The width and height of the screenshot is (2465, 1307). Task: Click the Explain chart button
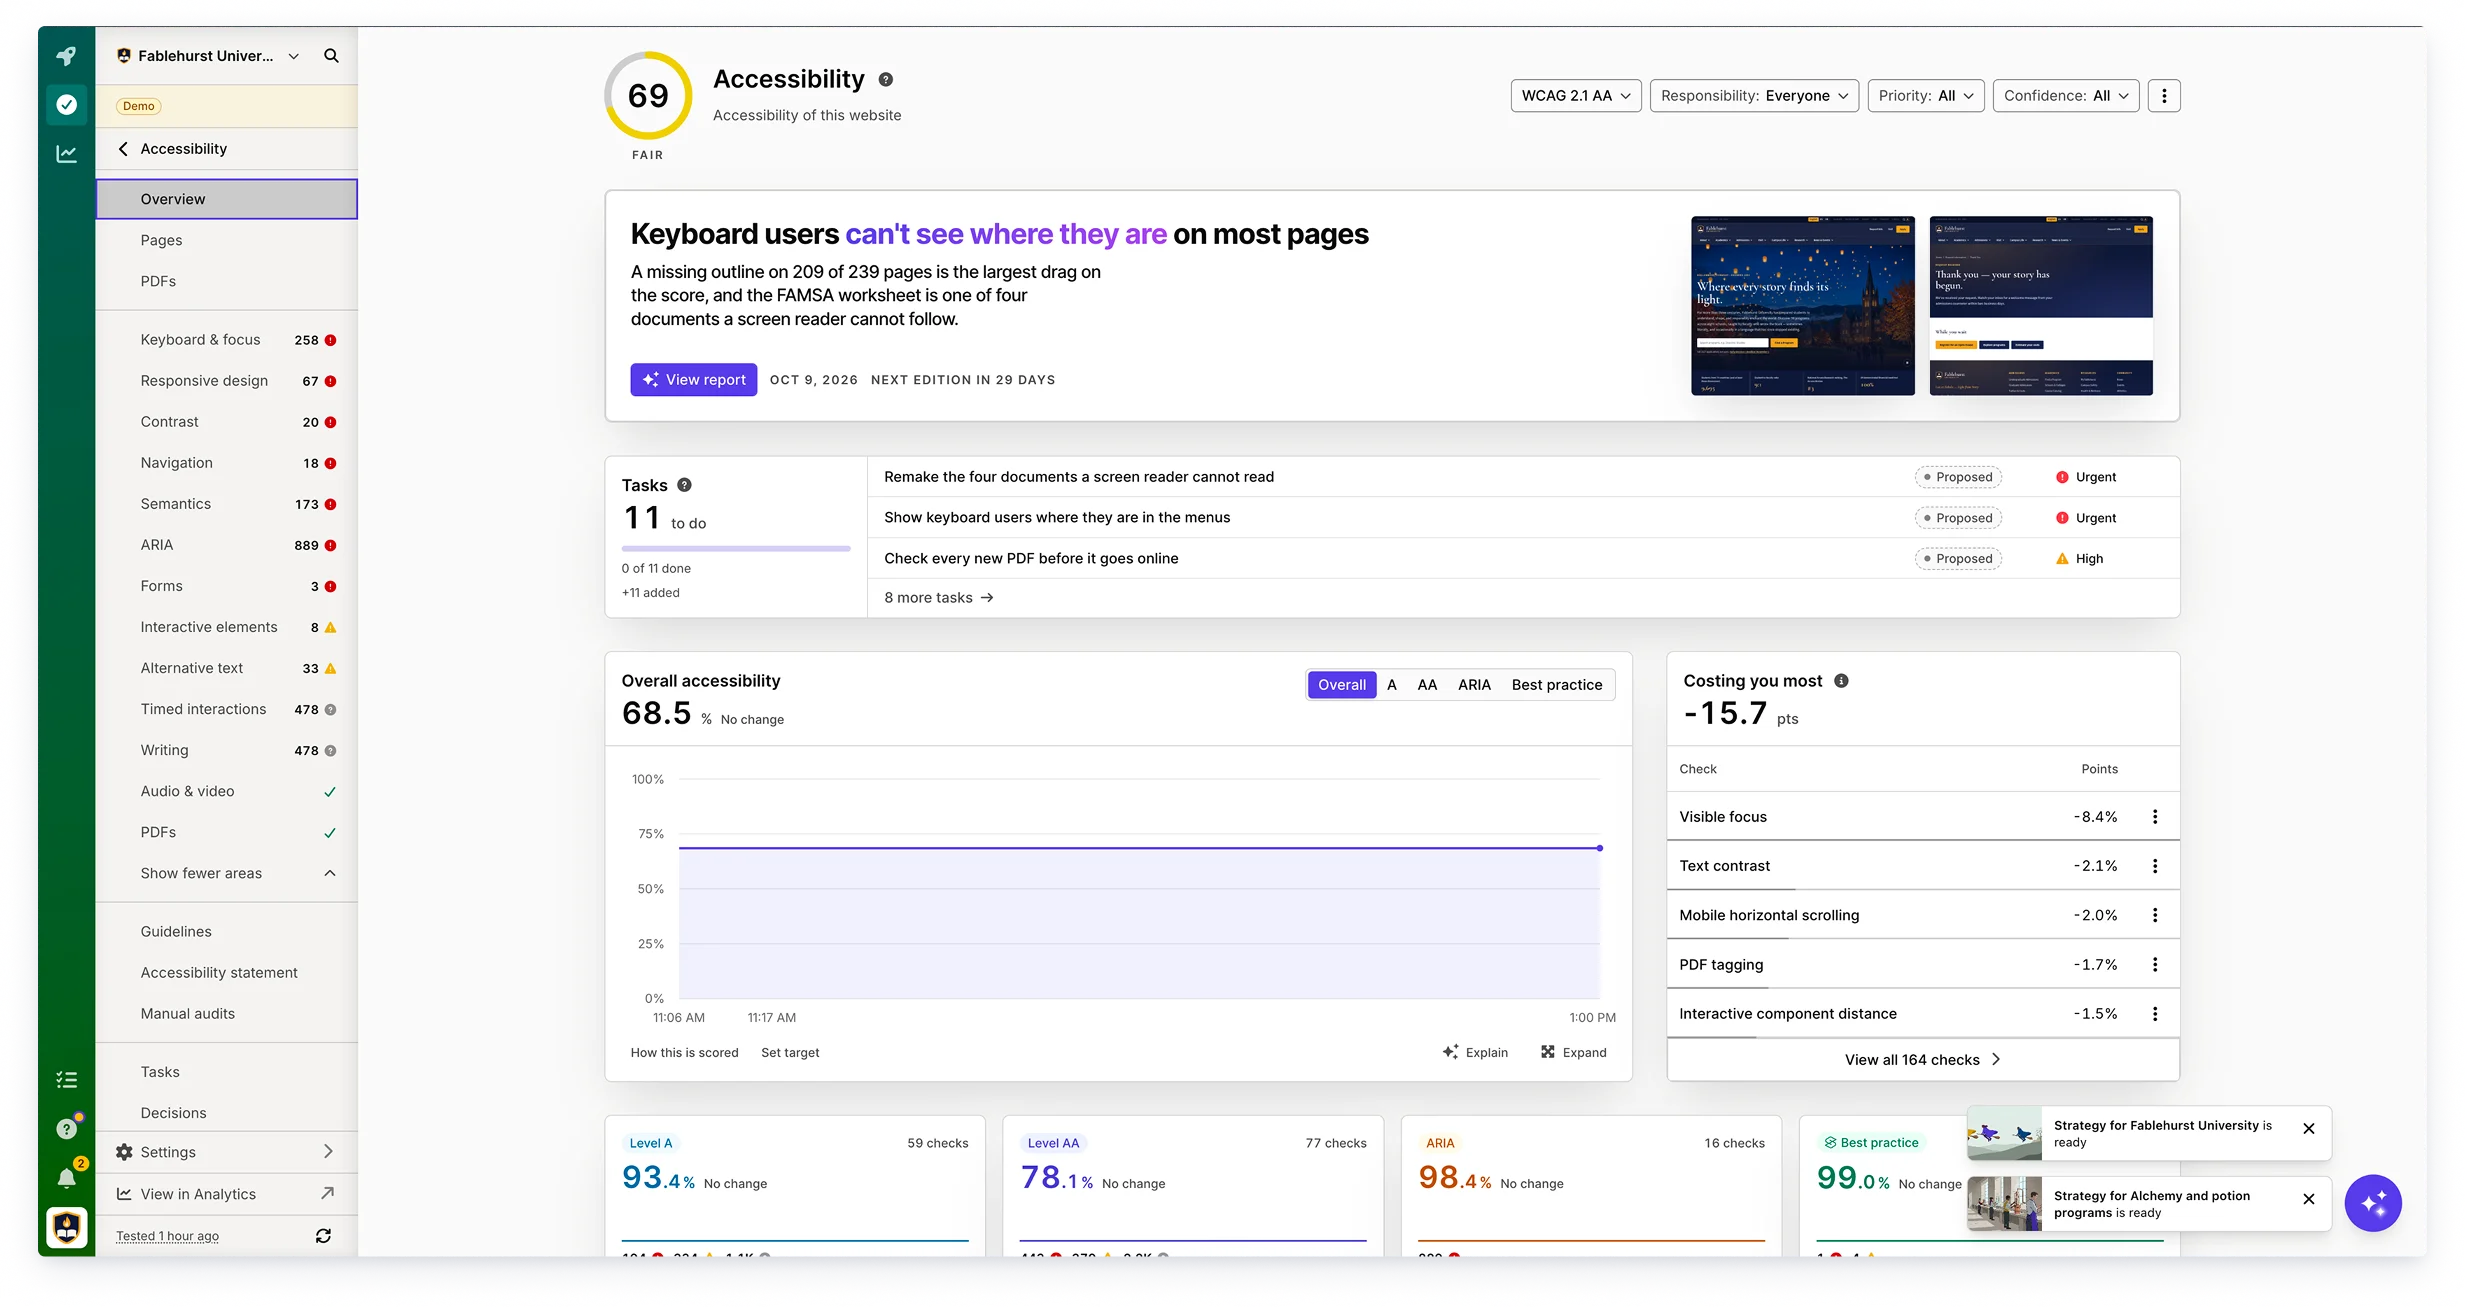1475,1052
